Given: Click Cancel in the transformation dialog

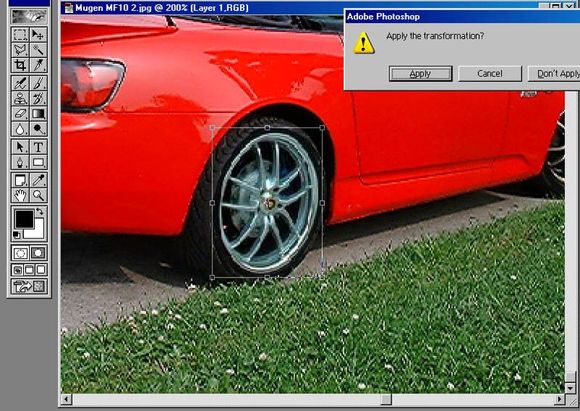Looking at the screenshot, I should pos(490,74).
